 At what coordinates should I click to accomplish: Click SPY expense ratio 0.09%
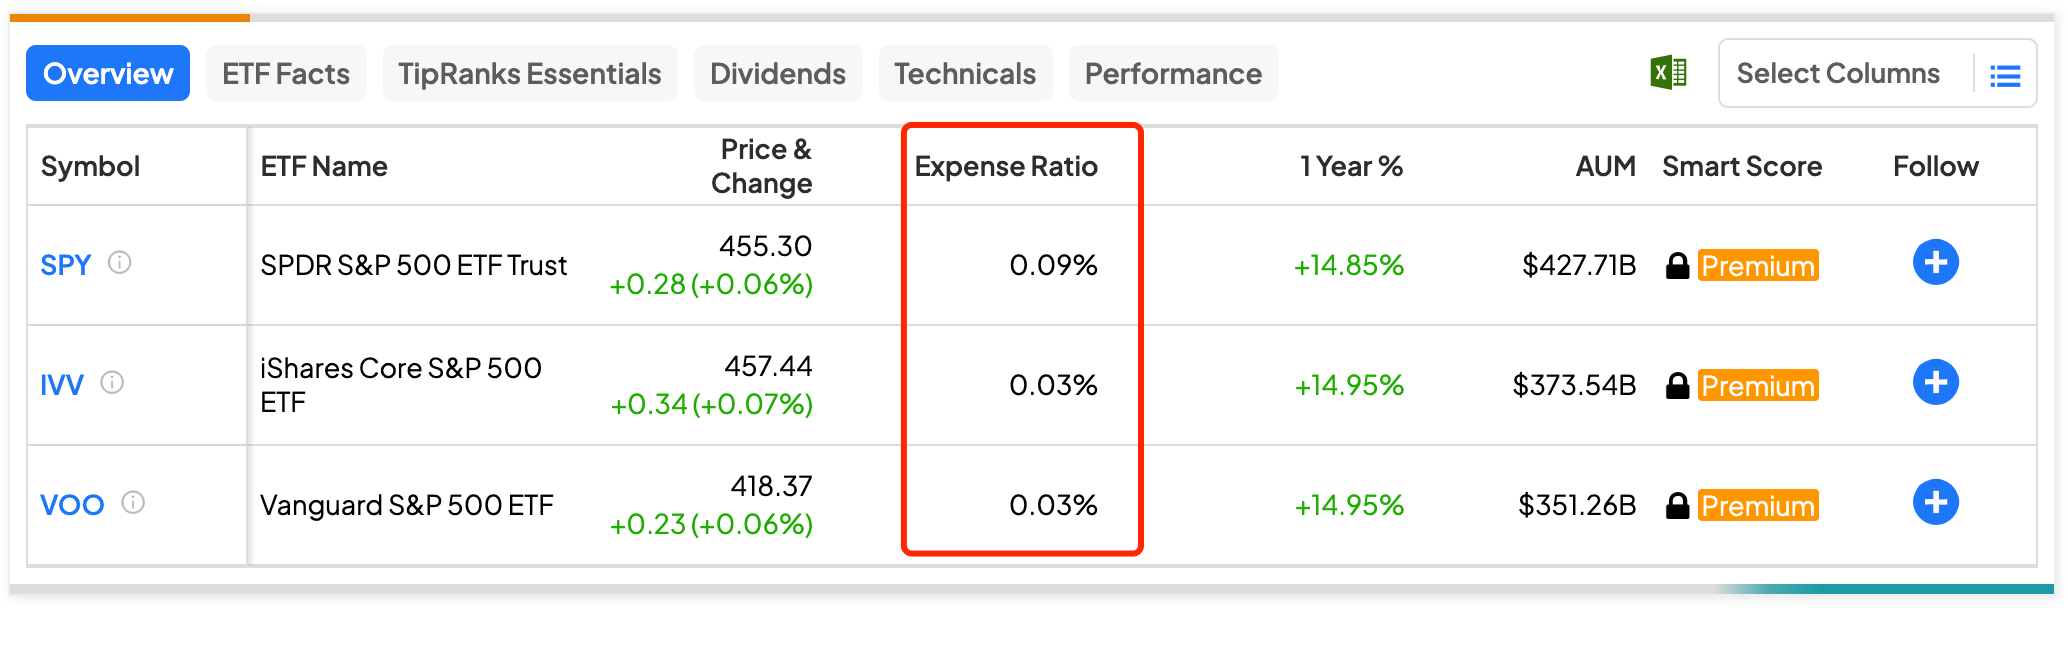click(x=1054, y=265)
